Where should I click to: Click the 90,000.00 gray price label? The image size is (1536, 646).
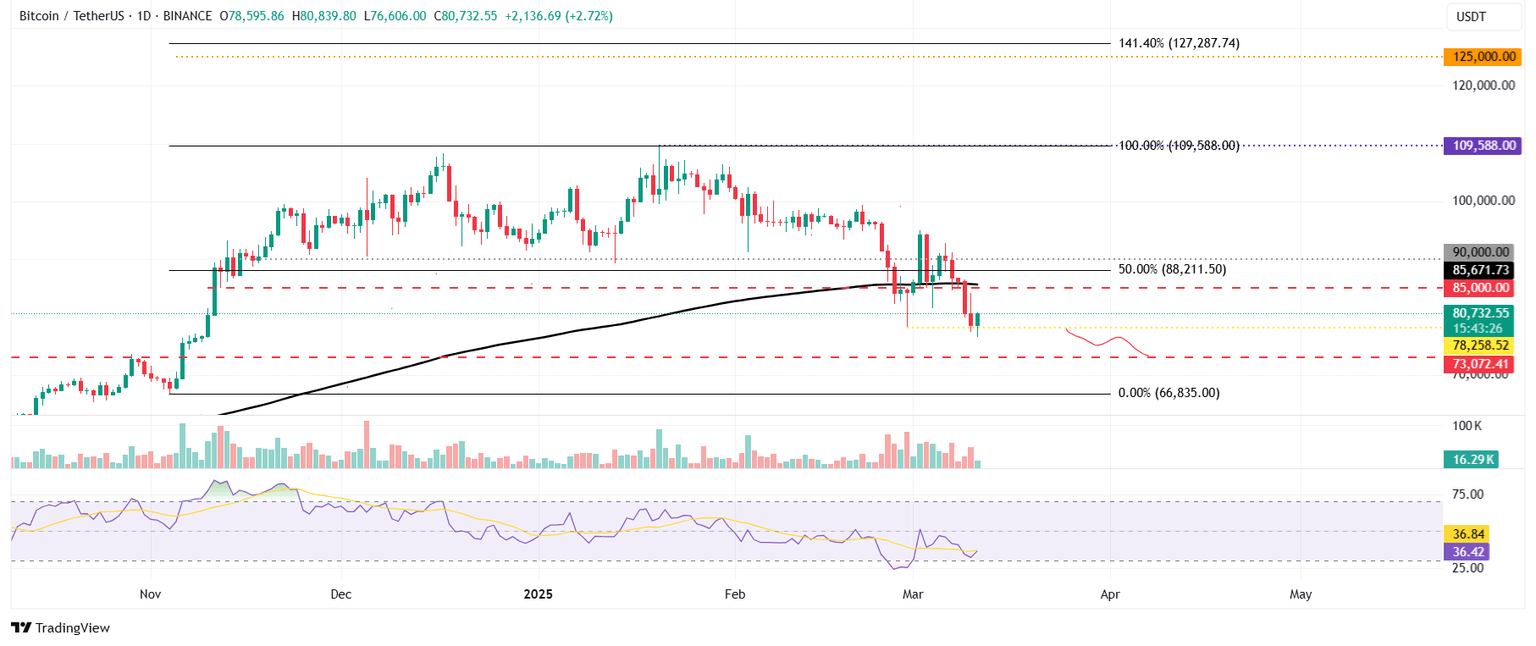(1478, 253)
